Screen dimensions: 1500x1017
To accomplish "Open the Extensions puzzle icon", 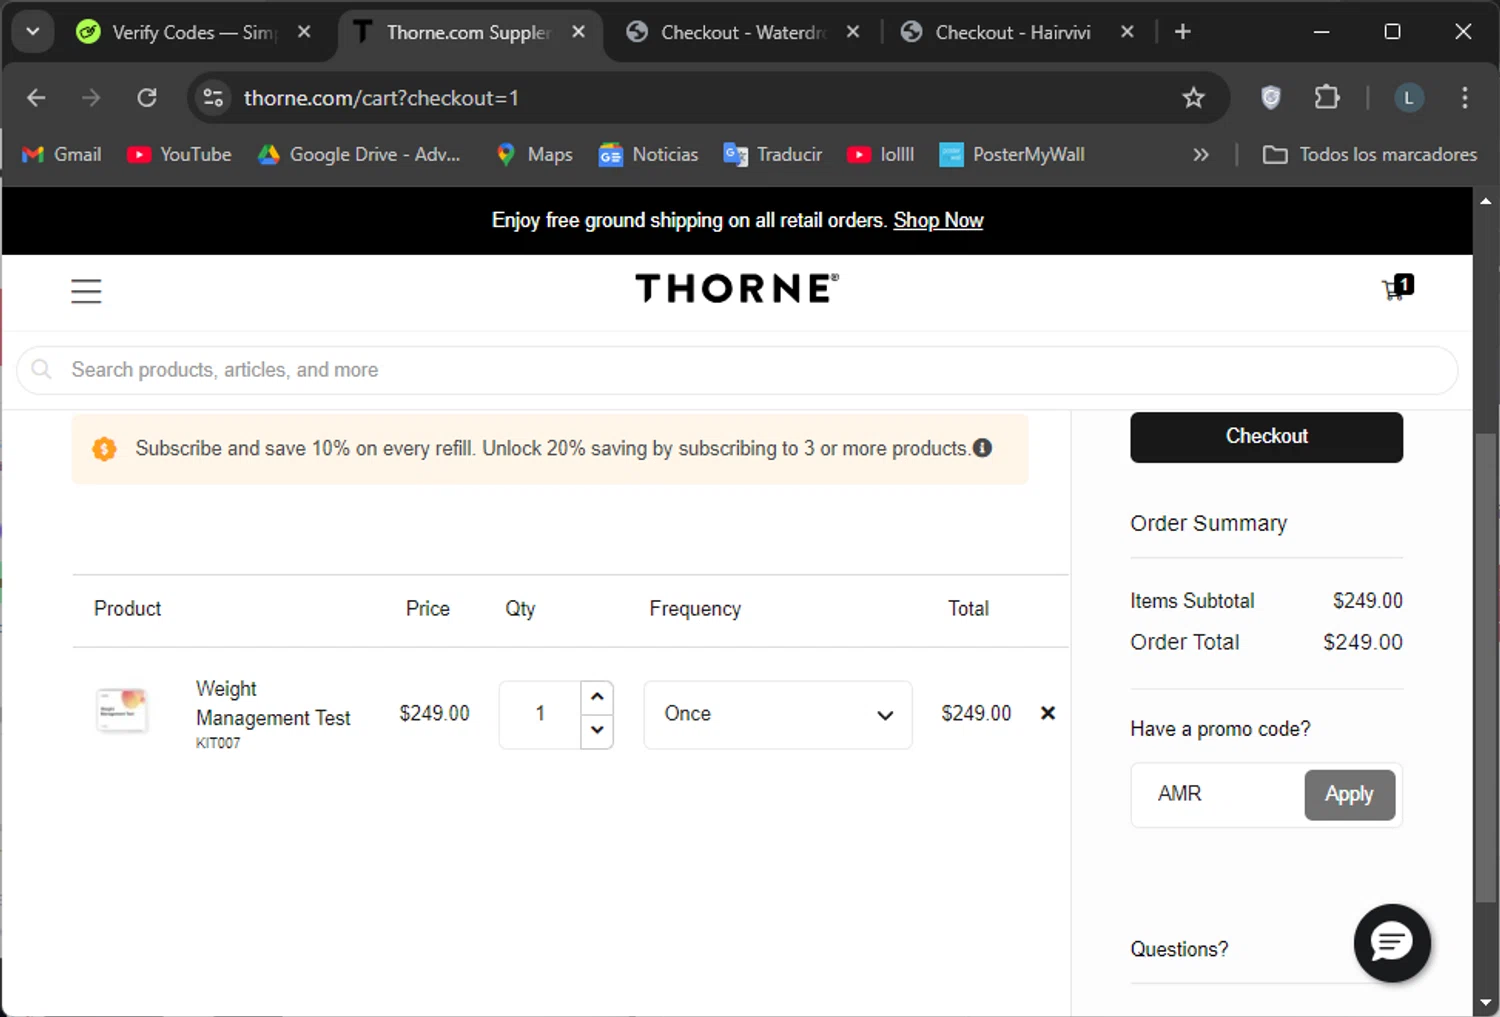I will (x=1327, y=98).
